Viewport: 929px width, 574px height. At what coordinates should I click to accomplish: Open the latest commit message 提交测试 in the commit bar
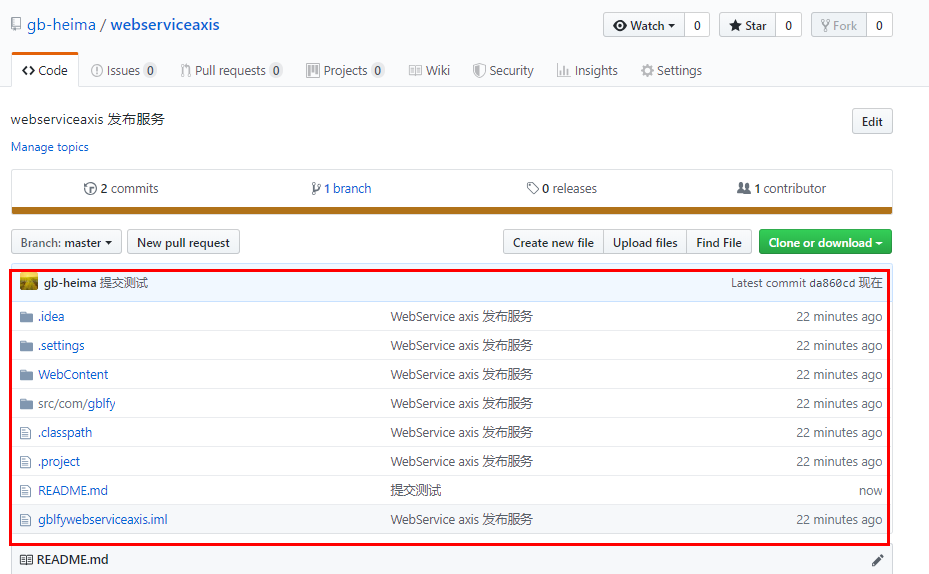point(124,283)
